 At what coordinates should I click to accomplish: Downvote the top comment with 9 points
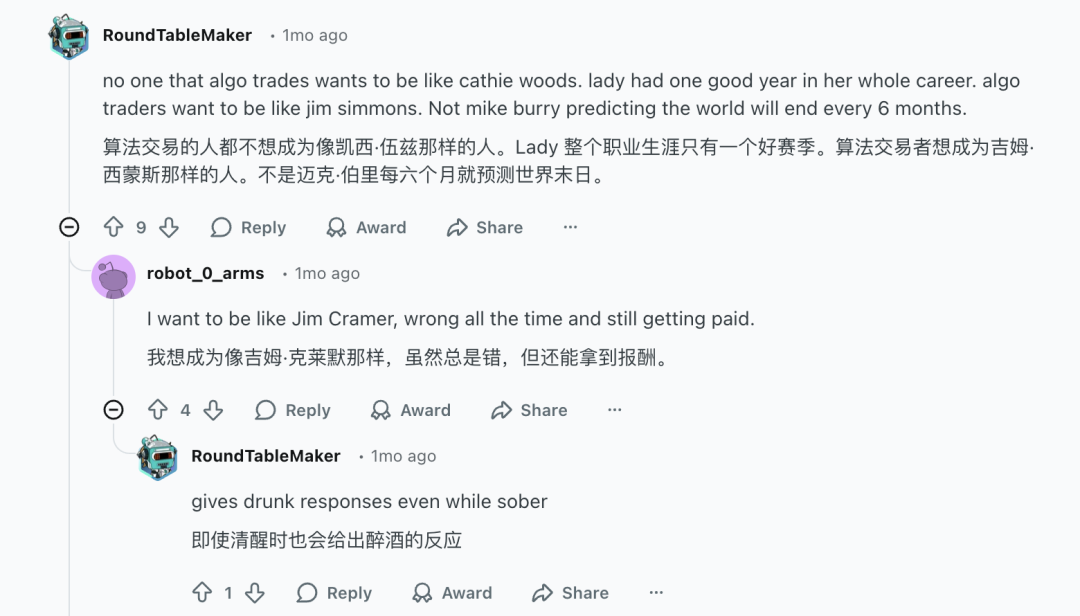pos(169,228)
